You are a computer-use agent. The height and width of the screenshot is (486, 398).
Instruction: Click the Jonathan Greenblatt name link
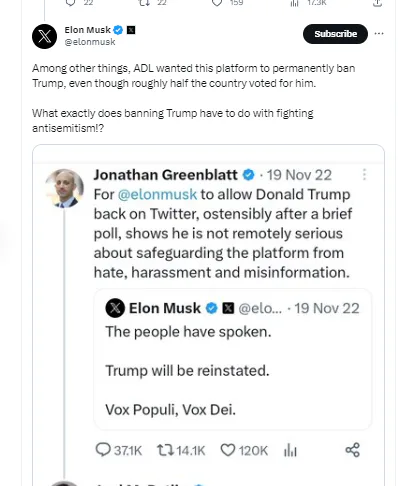pos(165,175)
